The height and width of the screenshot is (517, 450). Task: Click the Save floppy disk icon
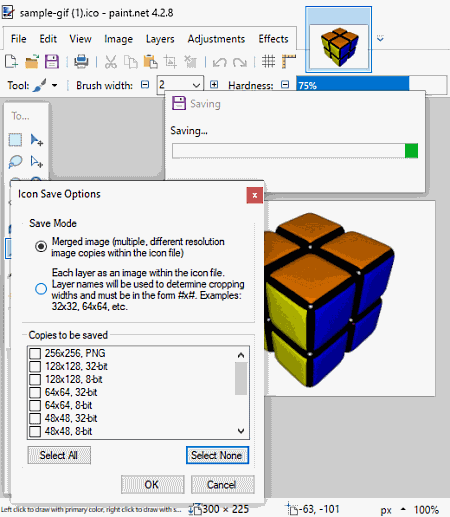click(52, 62)
